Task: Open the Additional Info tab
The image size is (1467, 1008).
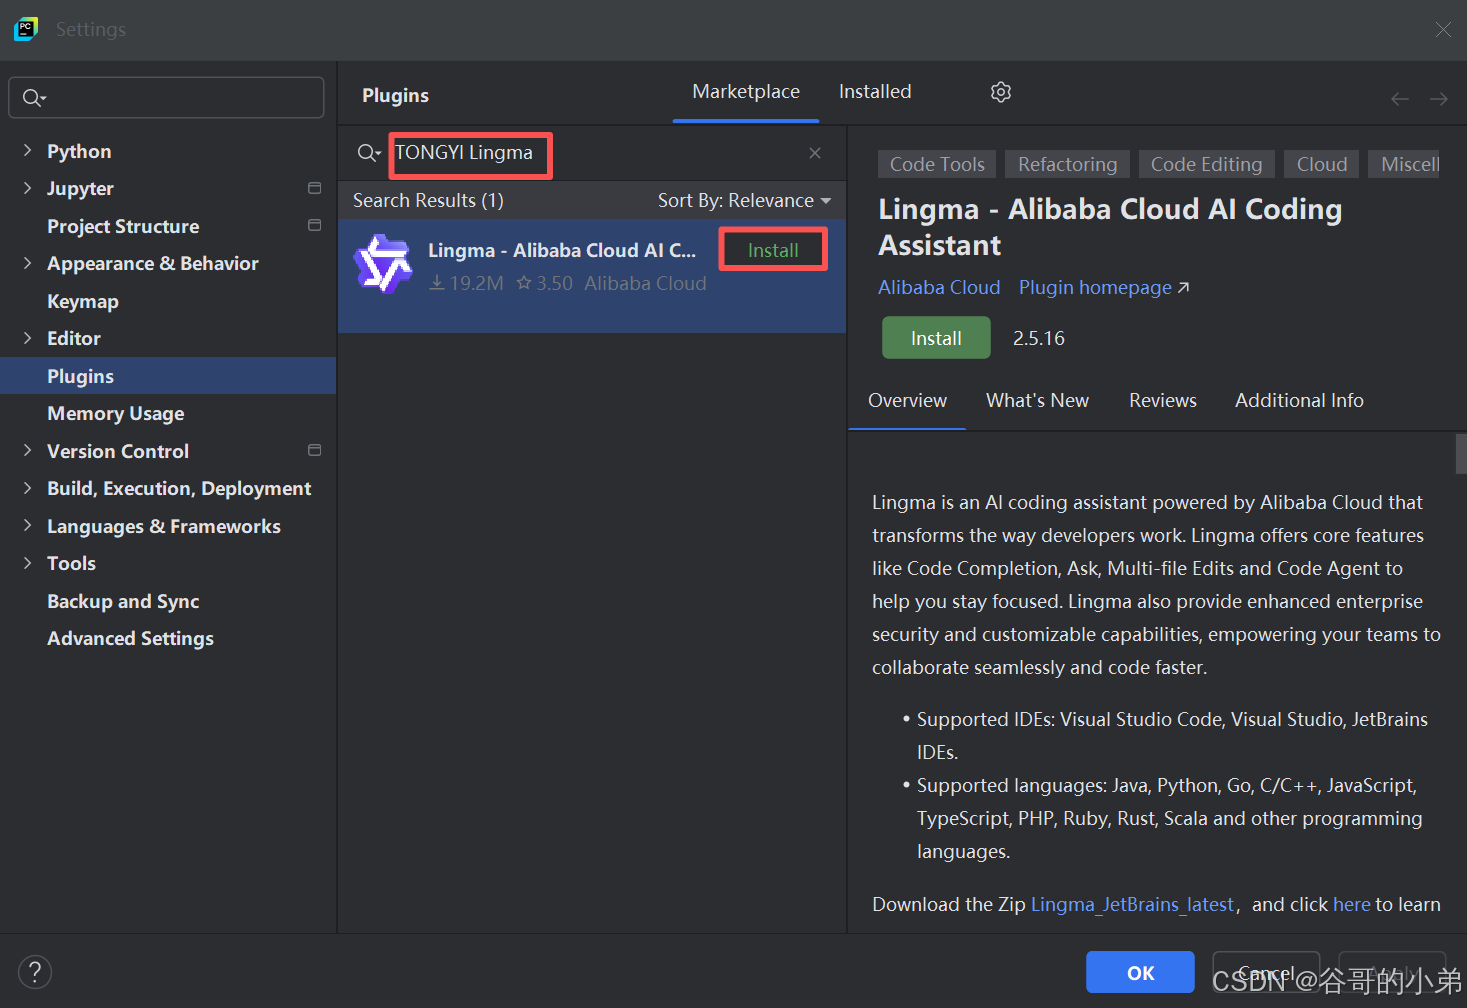Action: (x=1299, y=400)
